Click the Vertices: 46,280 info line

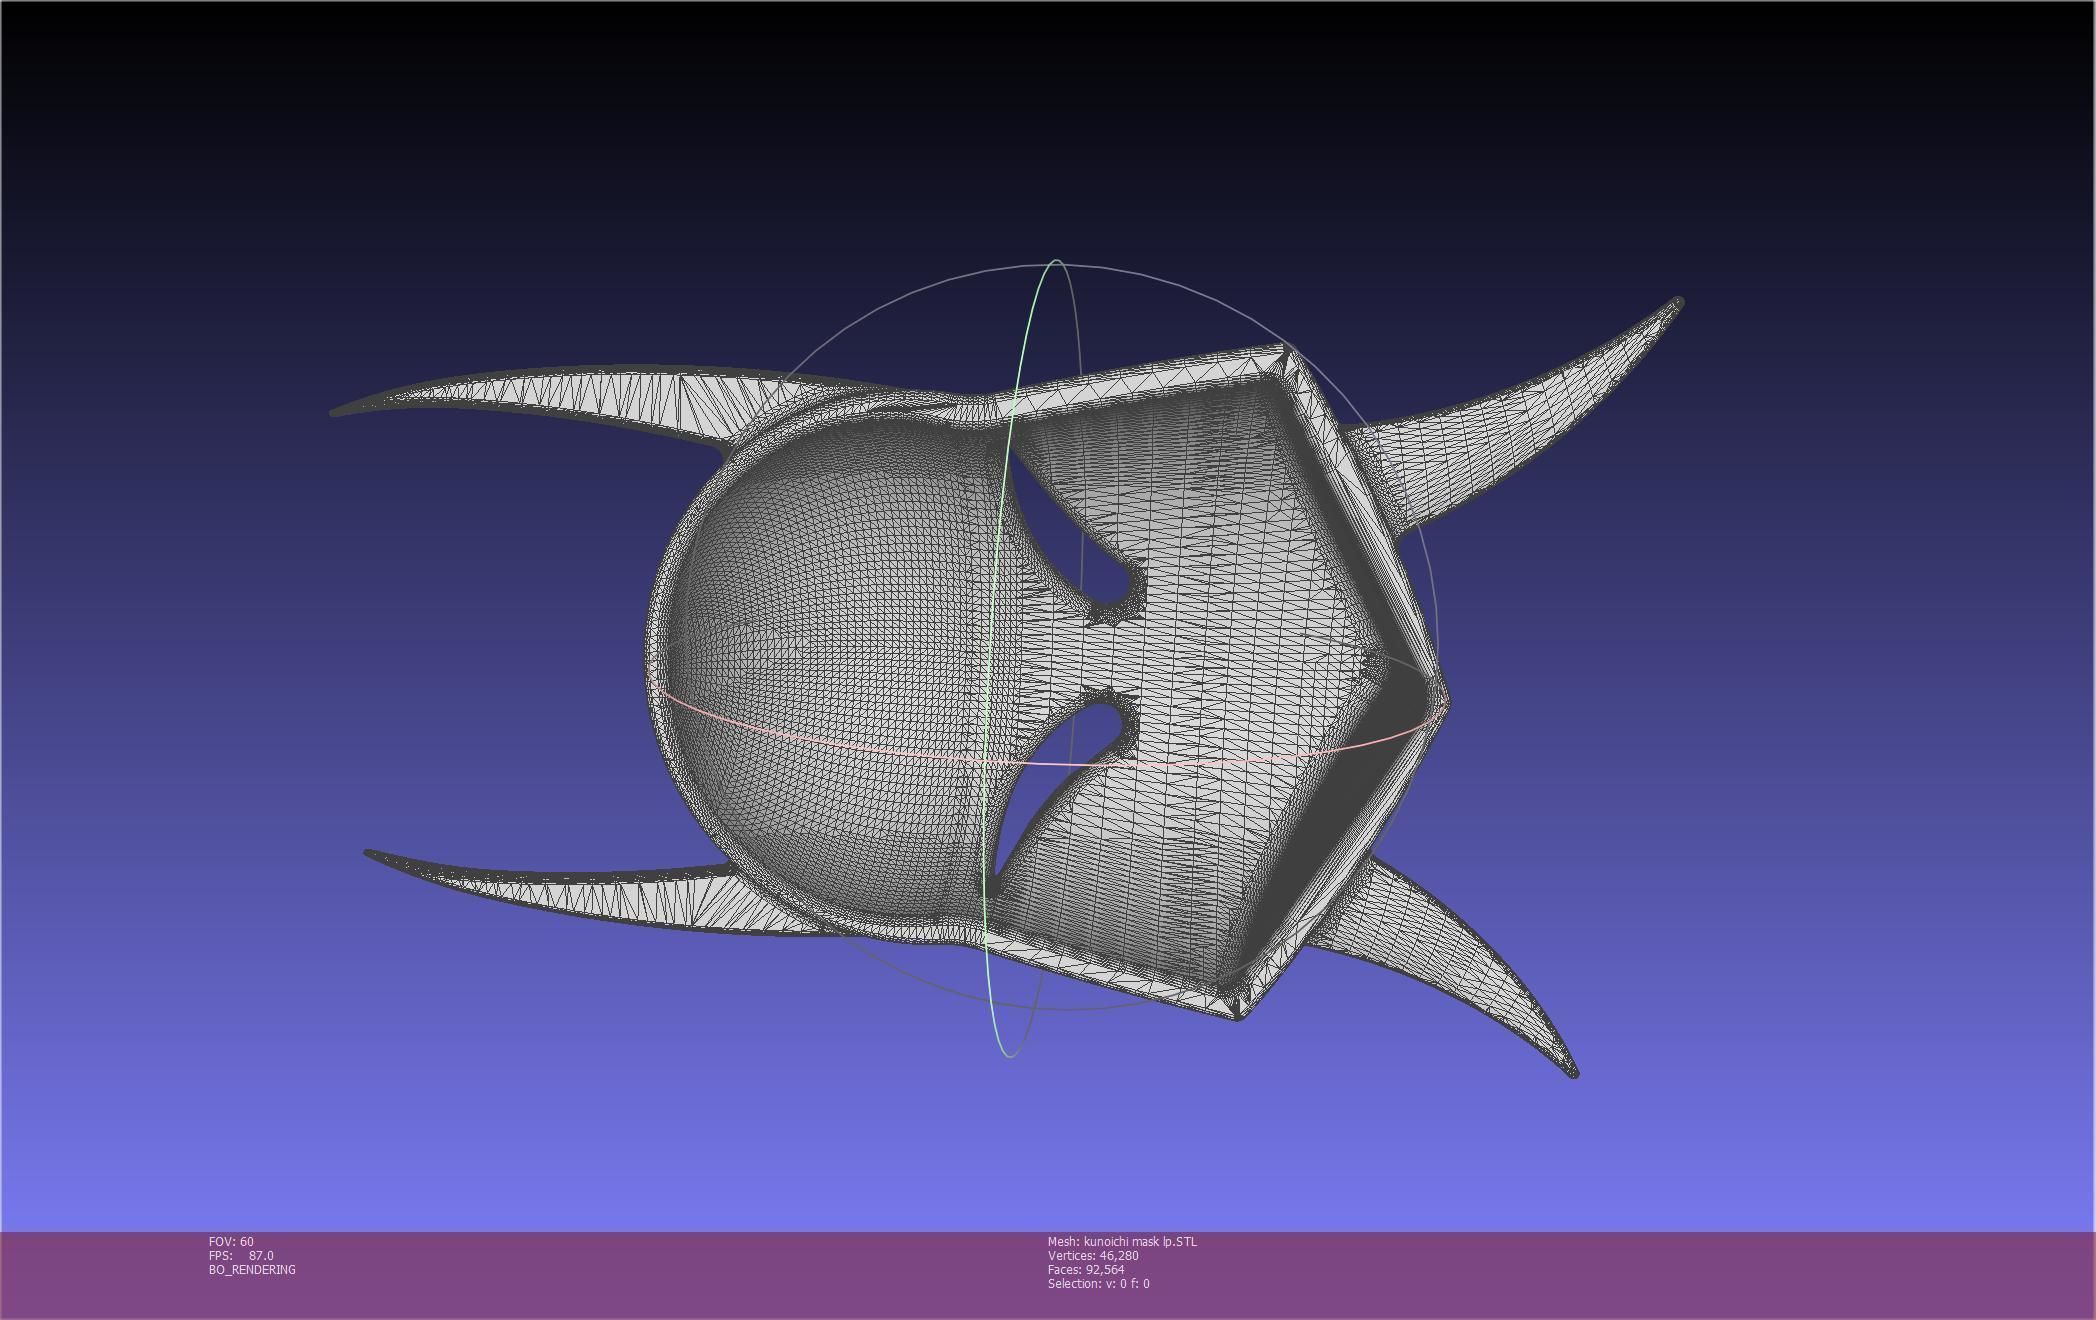pos(1093,1255)
